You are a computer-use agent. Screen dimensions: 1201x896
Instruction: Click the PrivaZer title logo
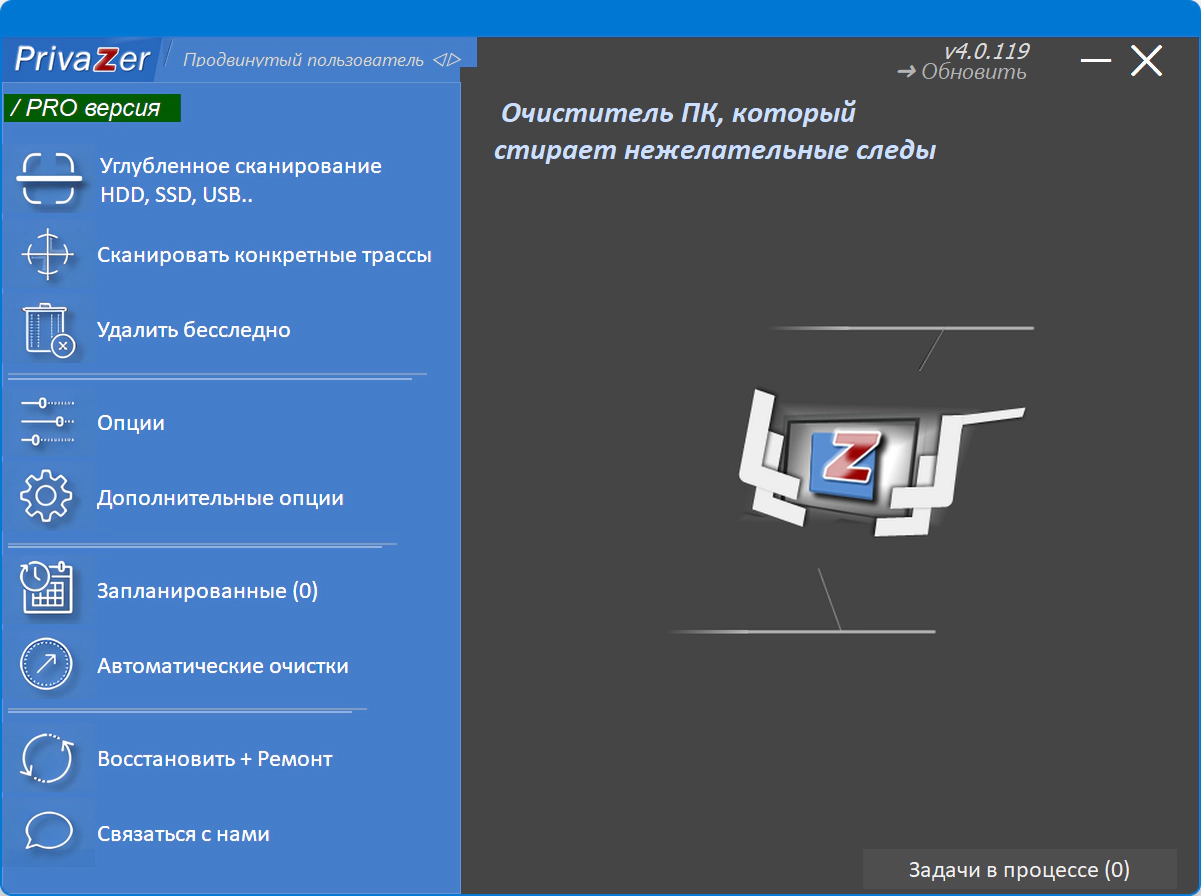click(82, 58)
